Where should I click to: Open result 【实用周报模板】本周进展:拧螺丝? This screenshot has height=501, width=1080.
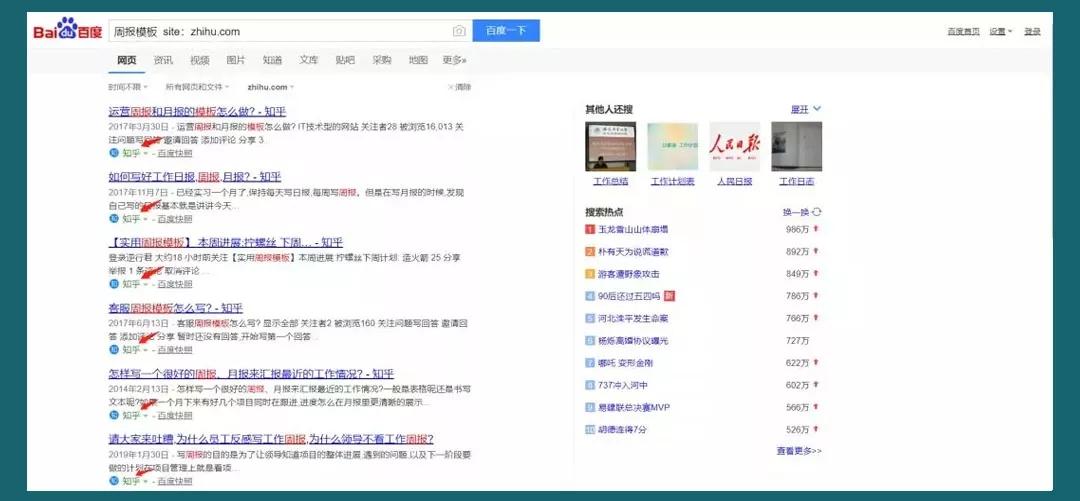[x=225, y=243]
